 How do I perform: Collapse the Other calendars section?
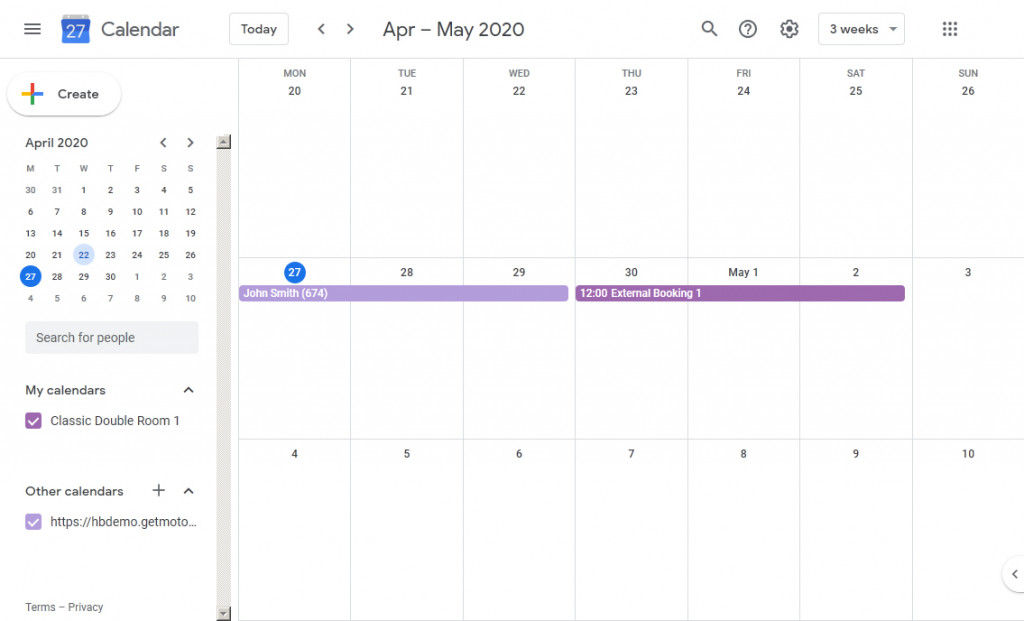(188, 491)
